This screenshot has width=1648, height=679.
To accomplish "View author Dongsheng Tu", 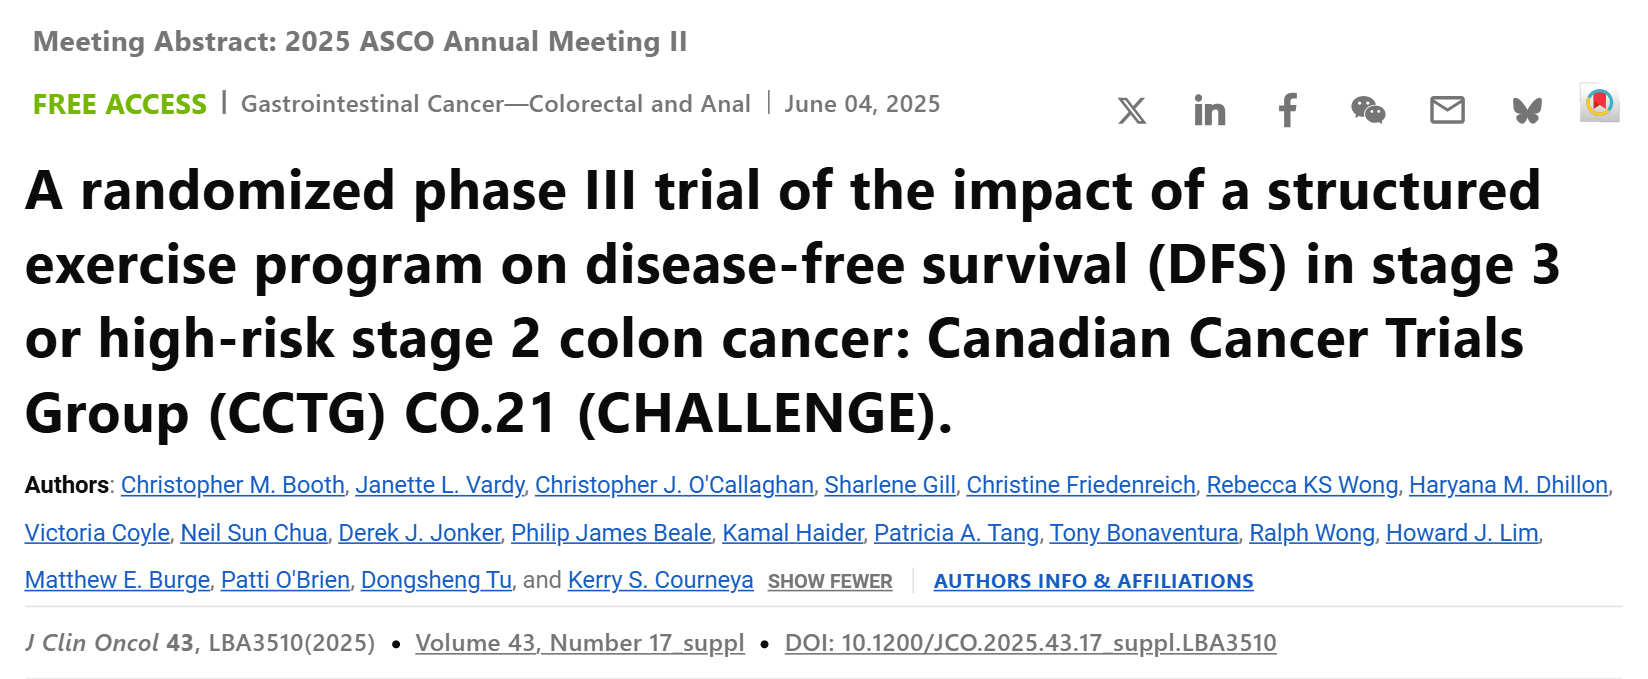I will [436, 581].
